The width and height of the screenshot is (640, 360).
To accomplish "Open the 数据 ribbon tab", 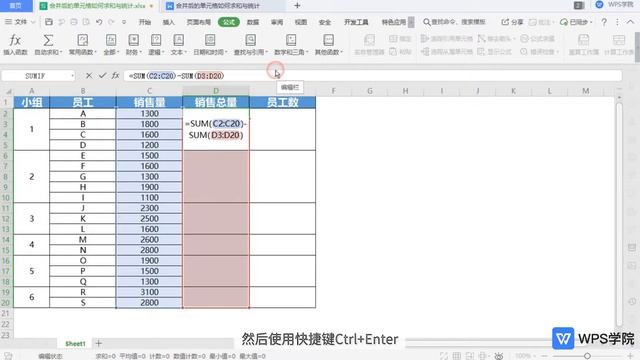I will 253,22.
